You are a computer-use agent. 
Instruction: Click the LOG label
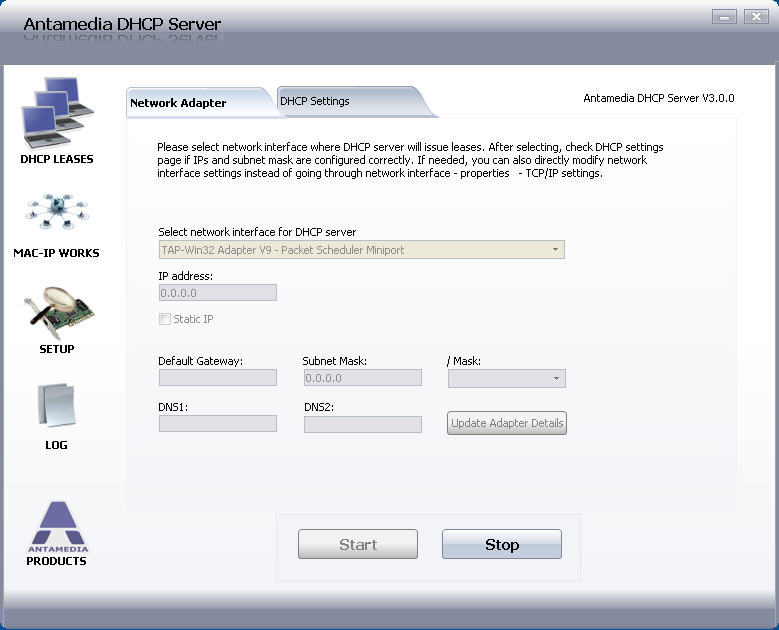point(56,445)
